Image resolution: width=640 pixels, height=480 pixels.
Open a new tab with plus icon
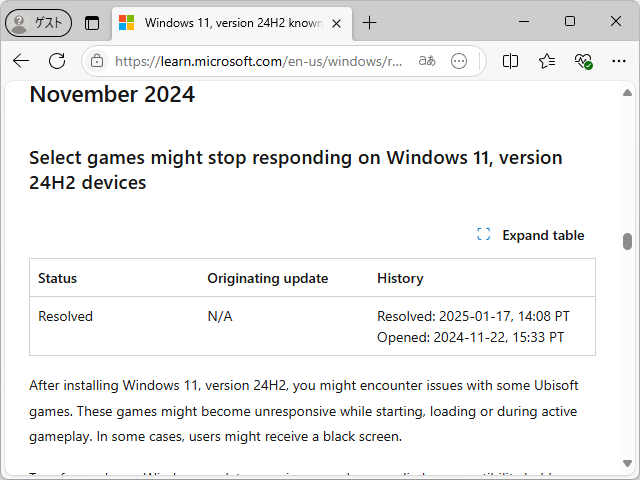[369, 23]
